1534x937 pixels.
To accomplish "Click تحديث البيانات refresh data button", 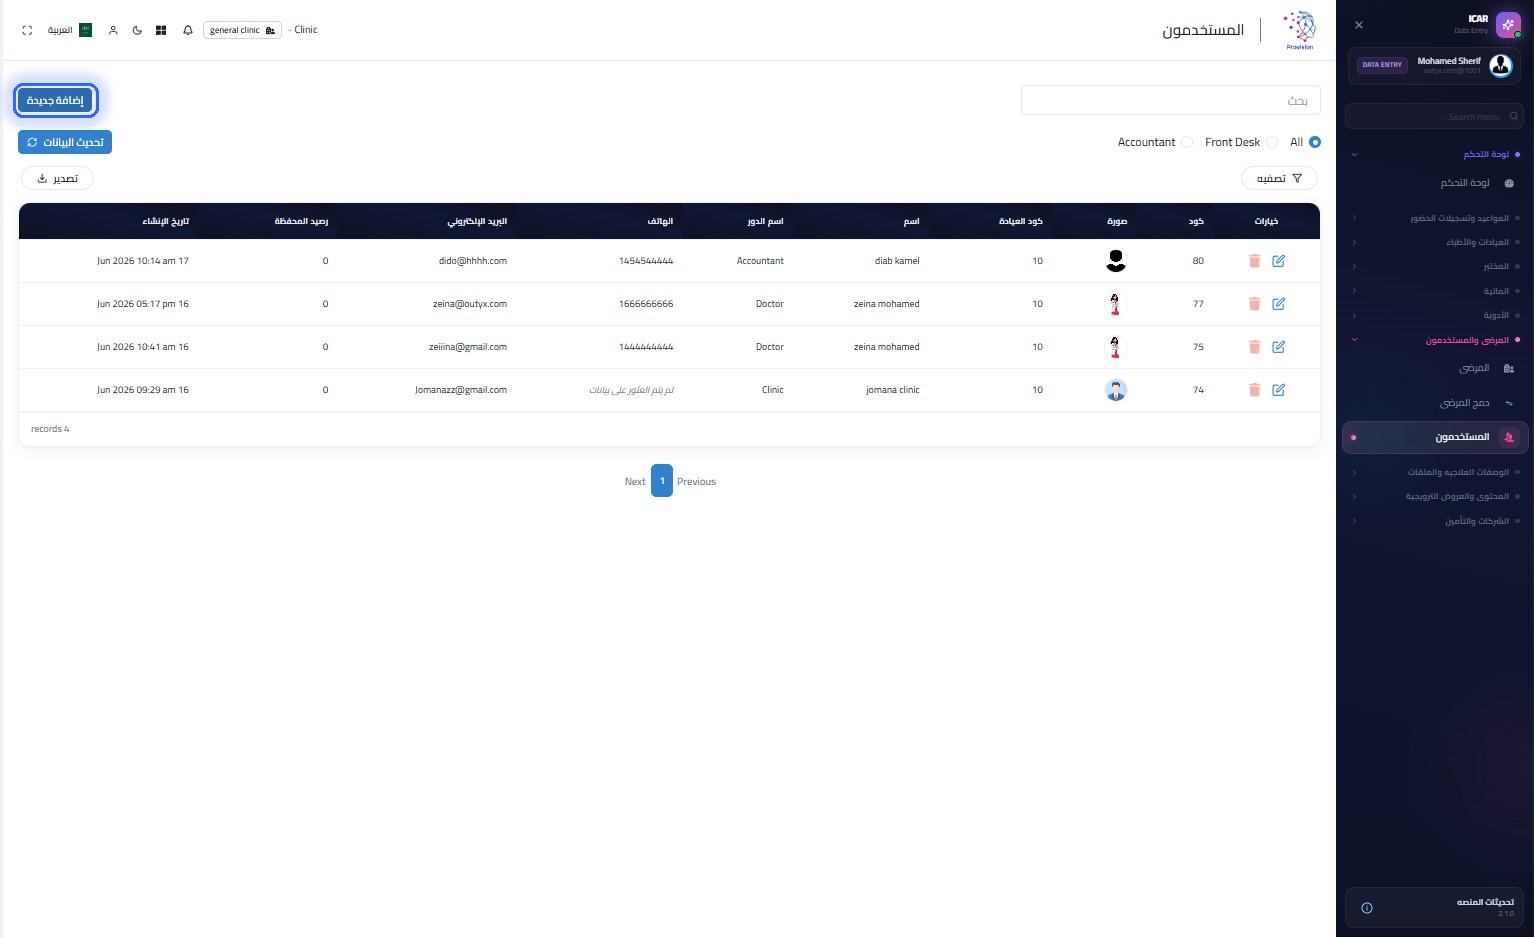I will coord(65,142).
